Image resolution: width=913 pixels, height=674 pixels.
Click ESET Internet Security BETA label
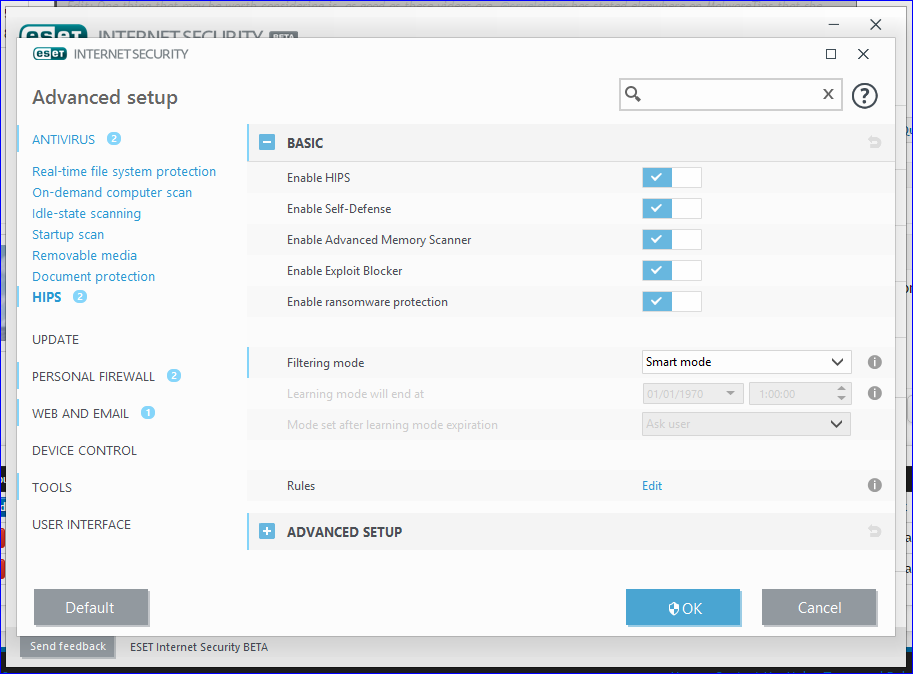(x=199, y=647)
